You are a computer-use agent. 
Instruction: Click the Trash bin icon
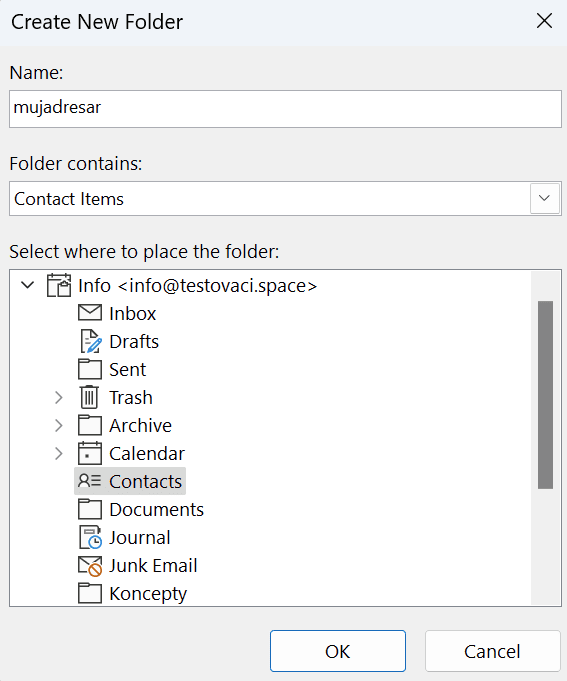(x=89, y=397)
